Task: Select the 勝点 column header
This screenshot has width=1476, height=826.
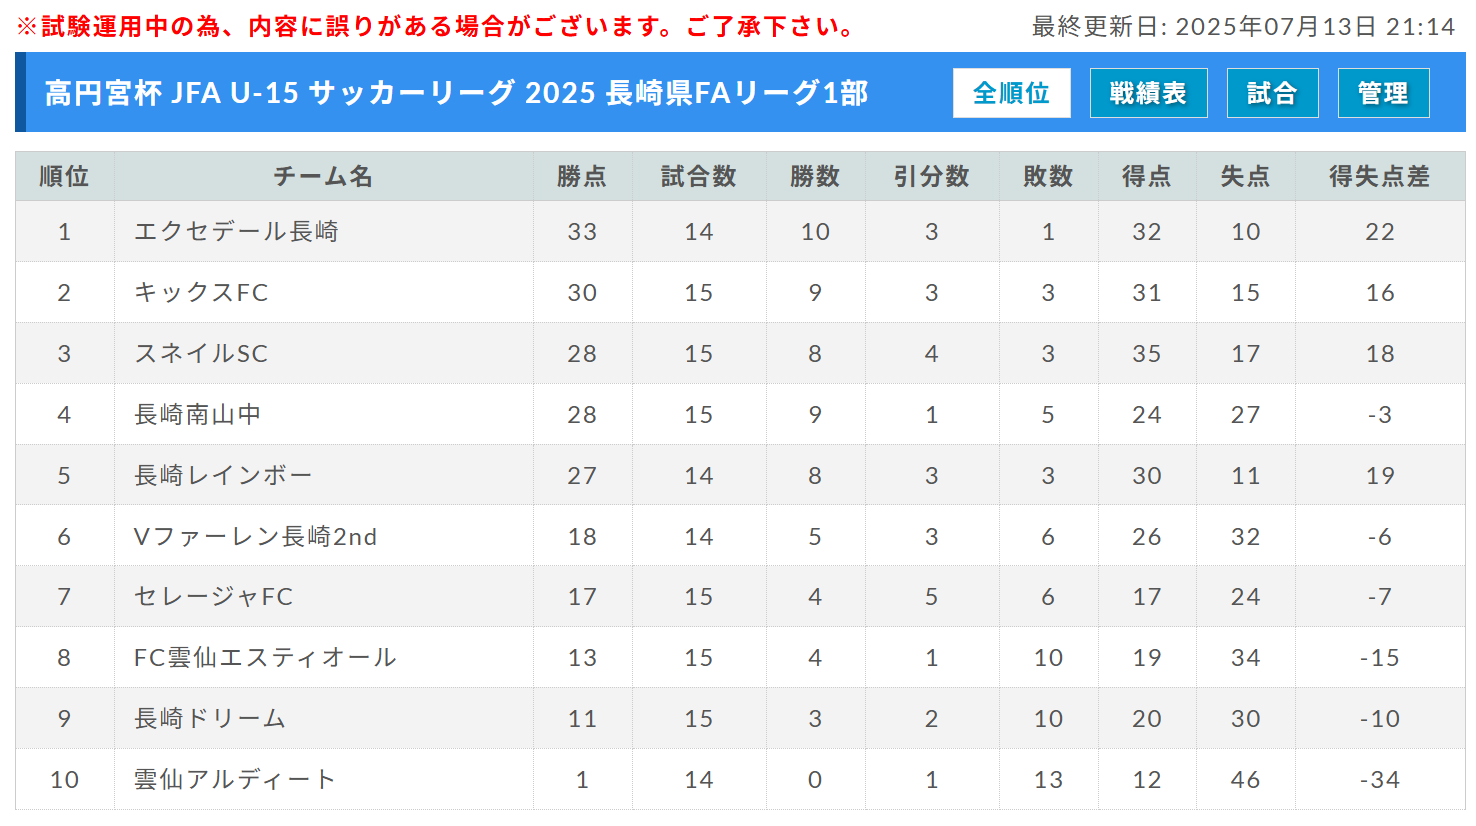Action: tap(582, 177)
